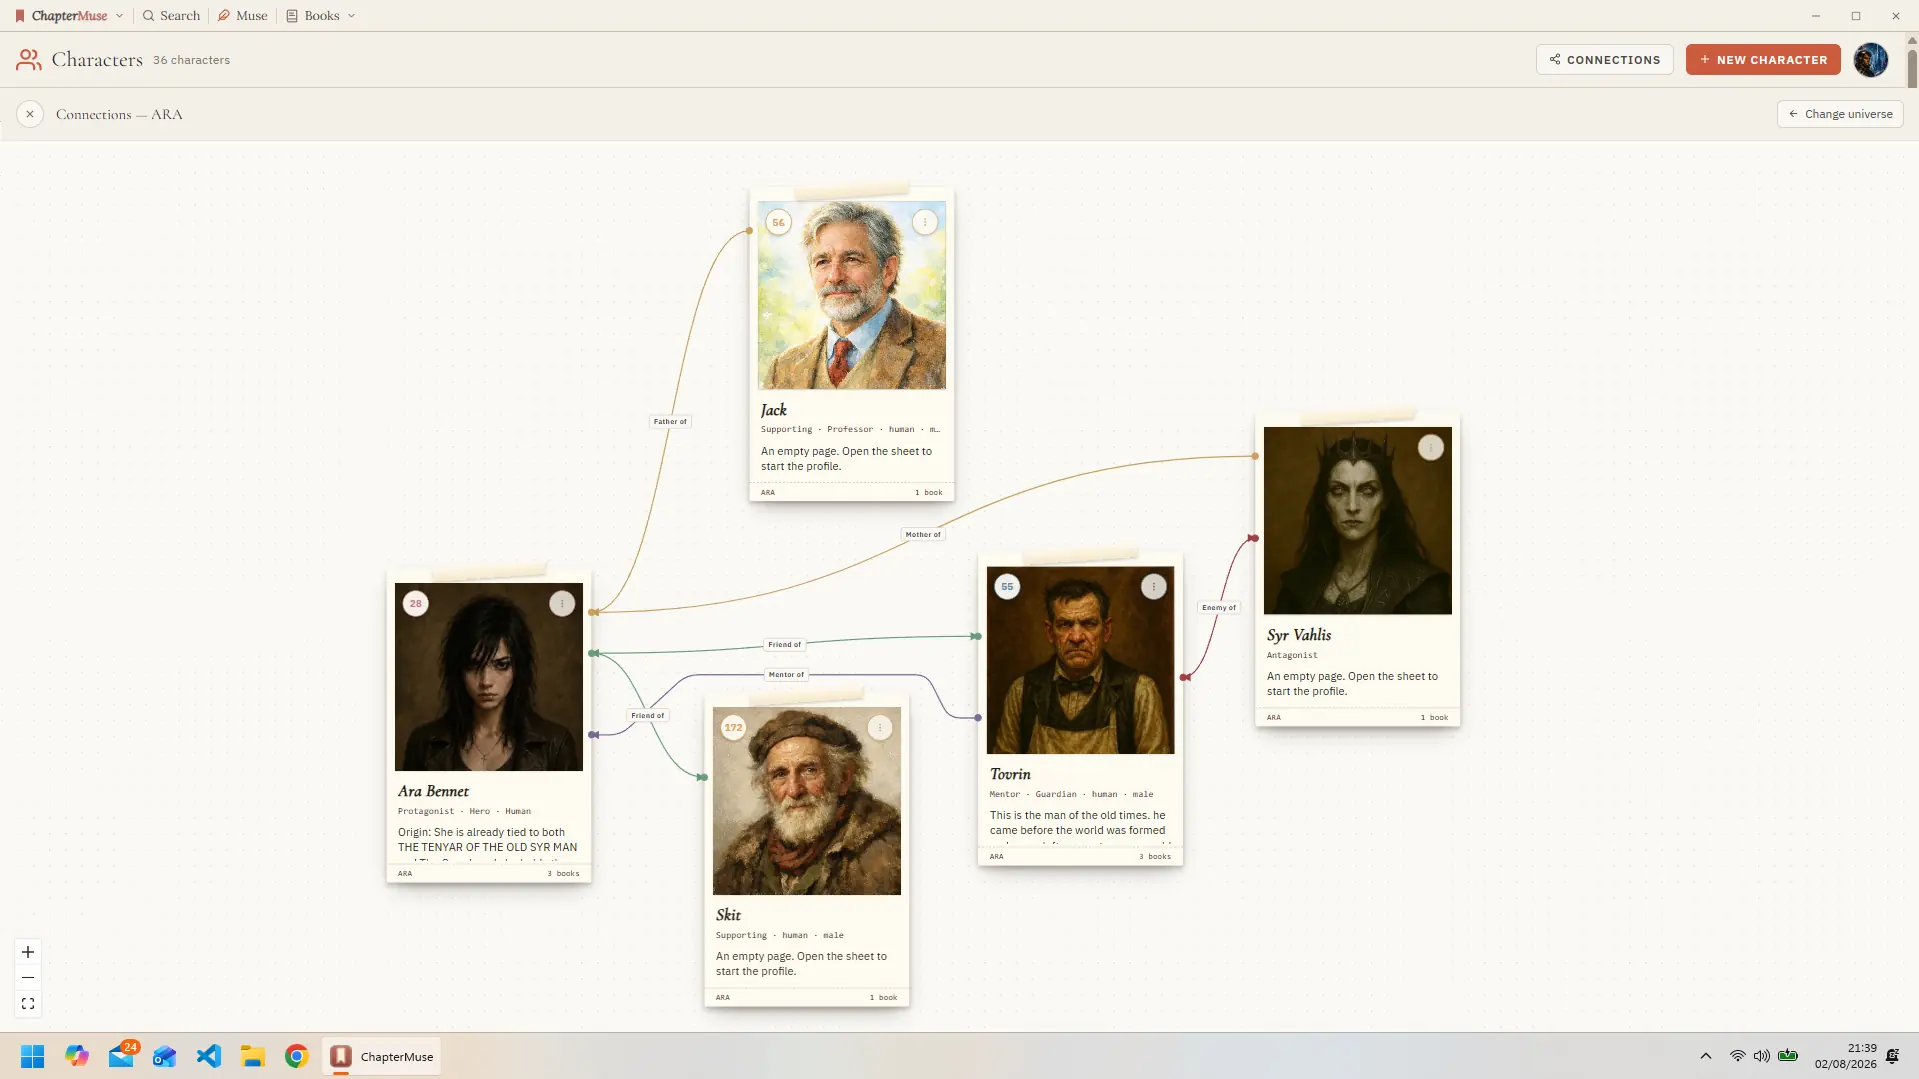1919x1079 pixels.
Task: Open Outlook from the taskbar
Action: tap(165, 1057)
